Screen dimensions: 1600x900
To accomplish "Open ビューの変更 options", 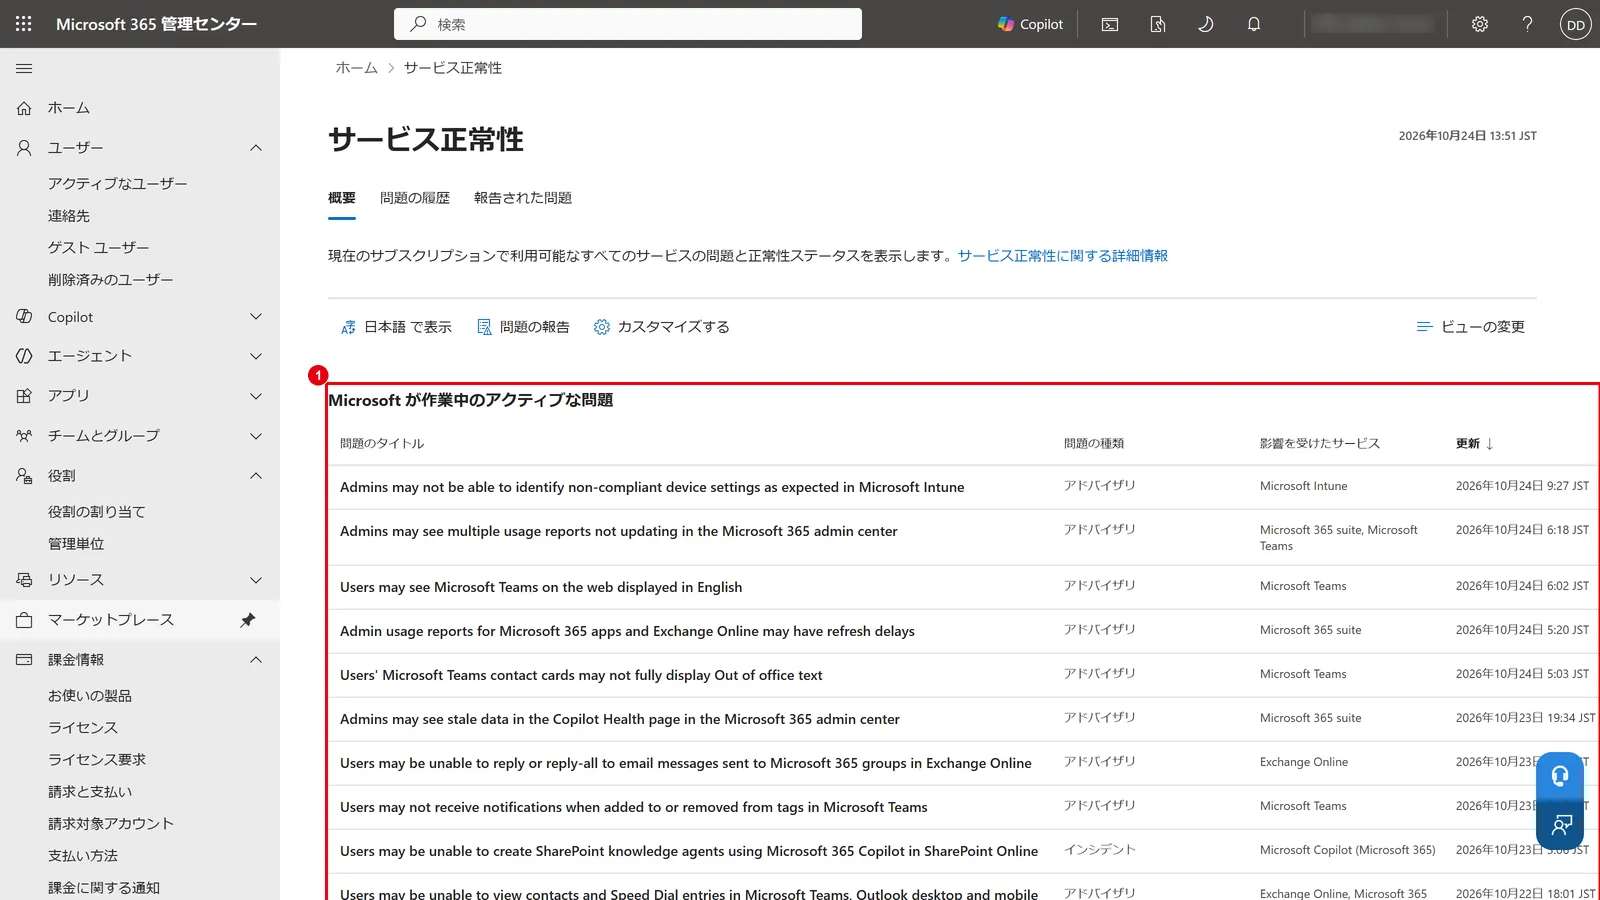I will [1470, 327].
